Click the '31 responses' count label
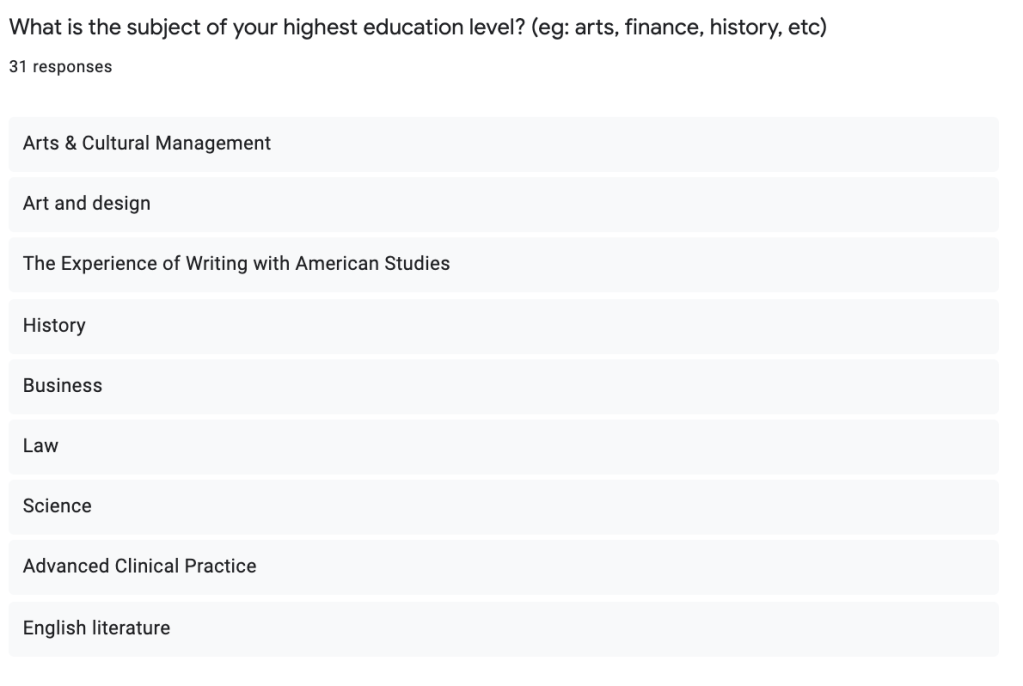 pos(60,67)
